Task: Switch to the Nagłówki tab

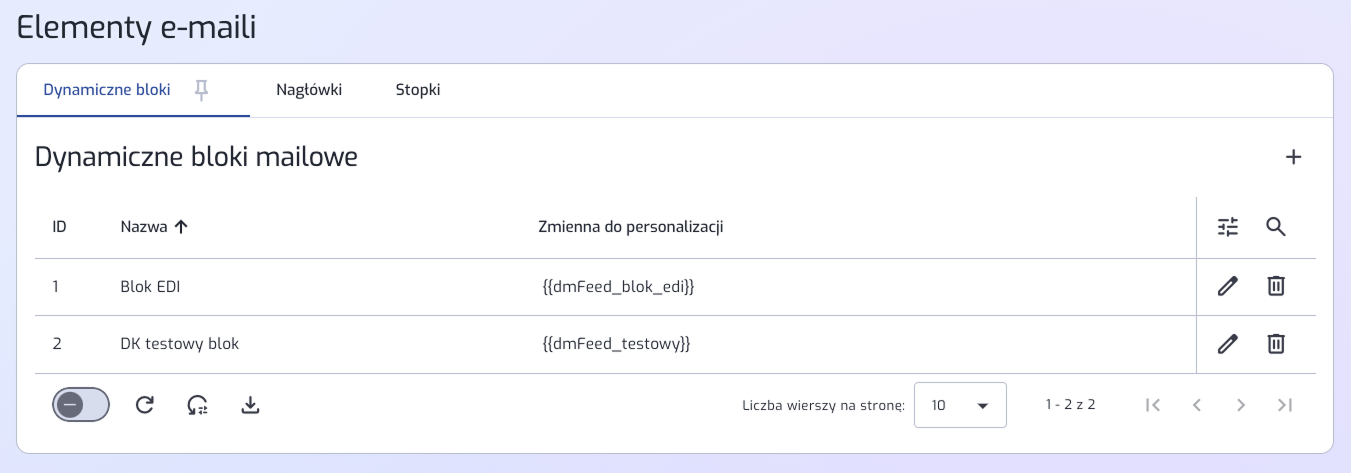Action: [x=309, y=90]
